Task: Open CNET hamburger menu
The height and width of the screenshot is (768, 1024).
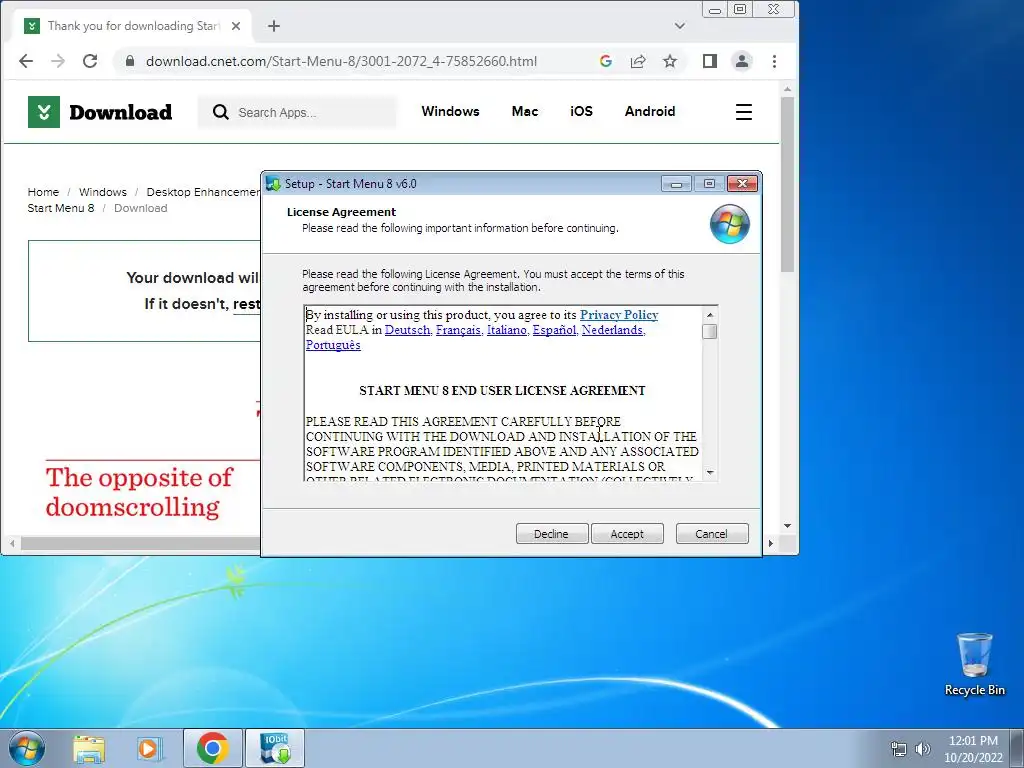Action: point(744,112)
